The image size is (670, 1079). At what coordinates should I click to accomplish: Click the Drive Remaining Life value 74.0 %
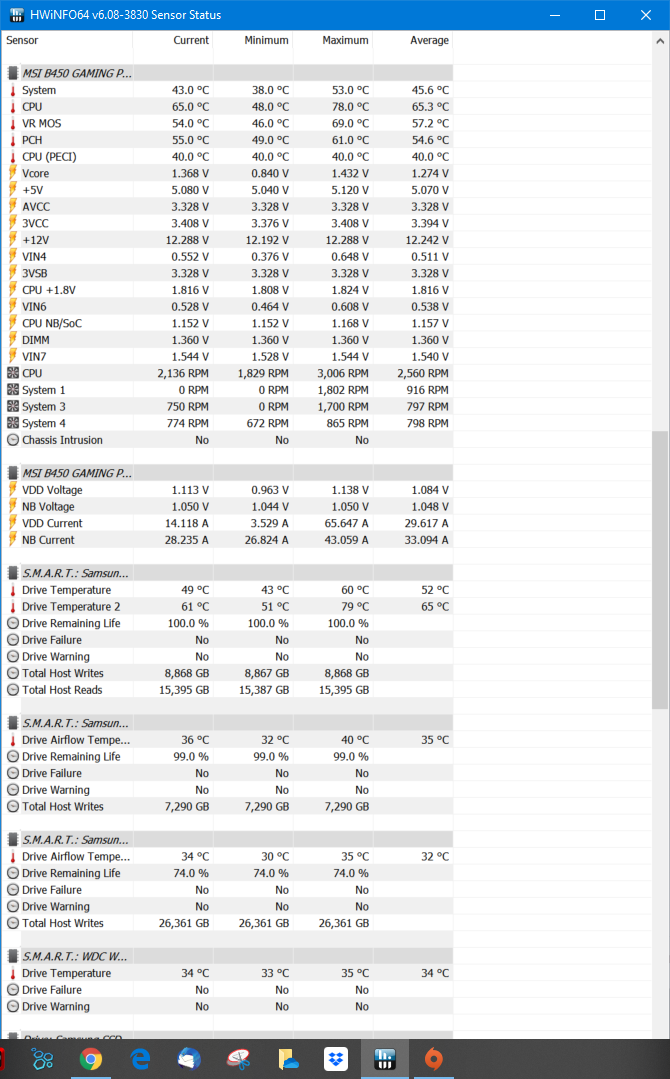tap(191, 873)
